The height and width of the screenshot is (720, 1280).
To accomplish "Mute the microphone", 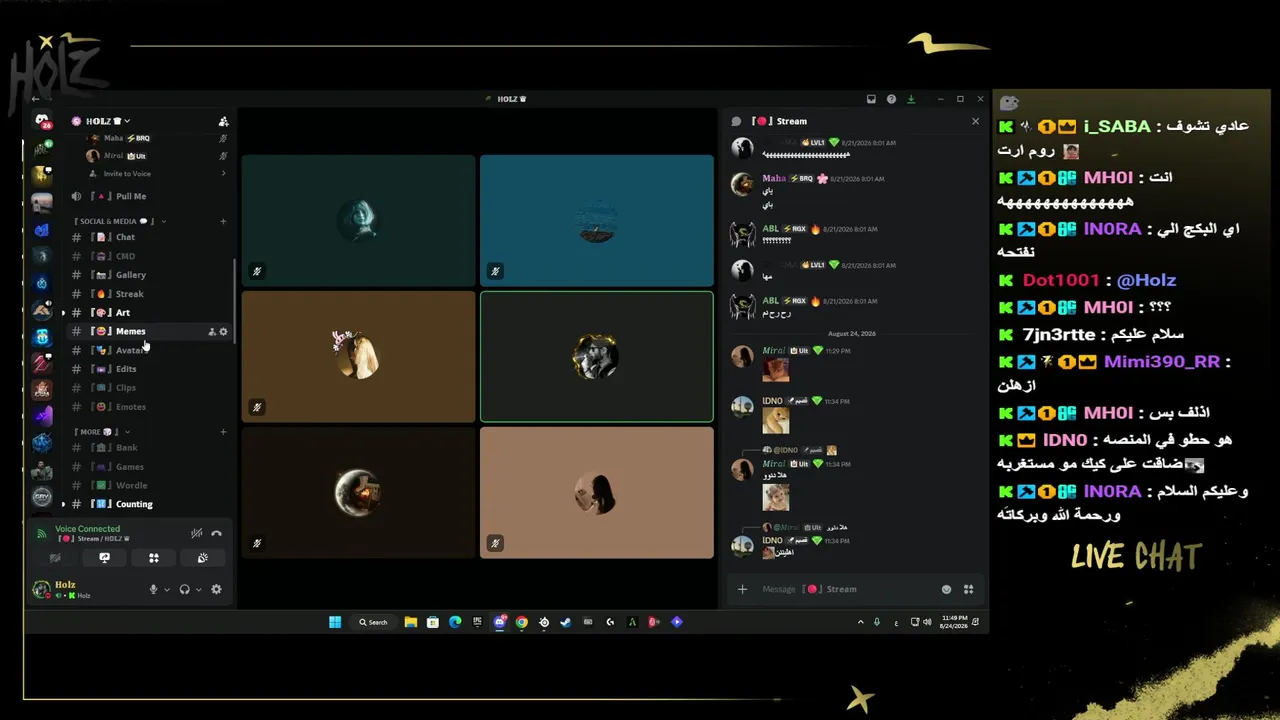I will coord(154,590).
